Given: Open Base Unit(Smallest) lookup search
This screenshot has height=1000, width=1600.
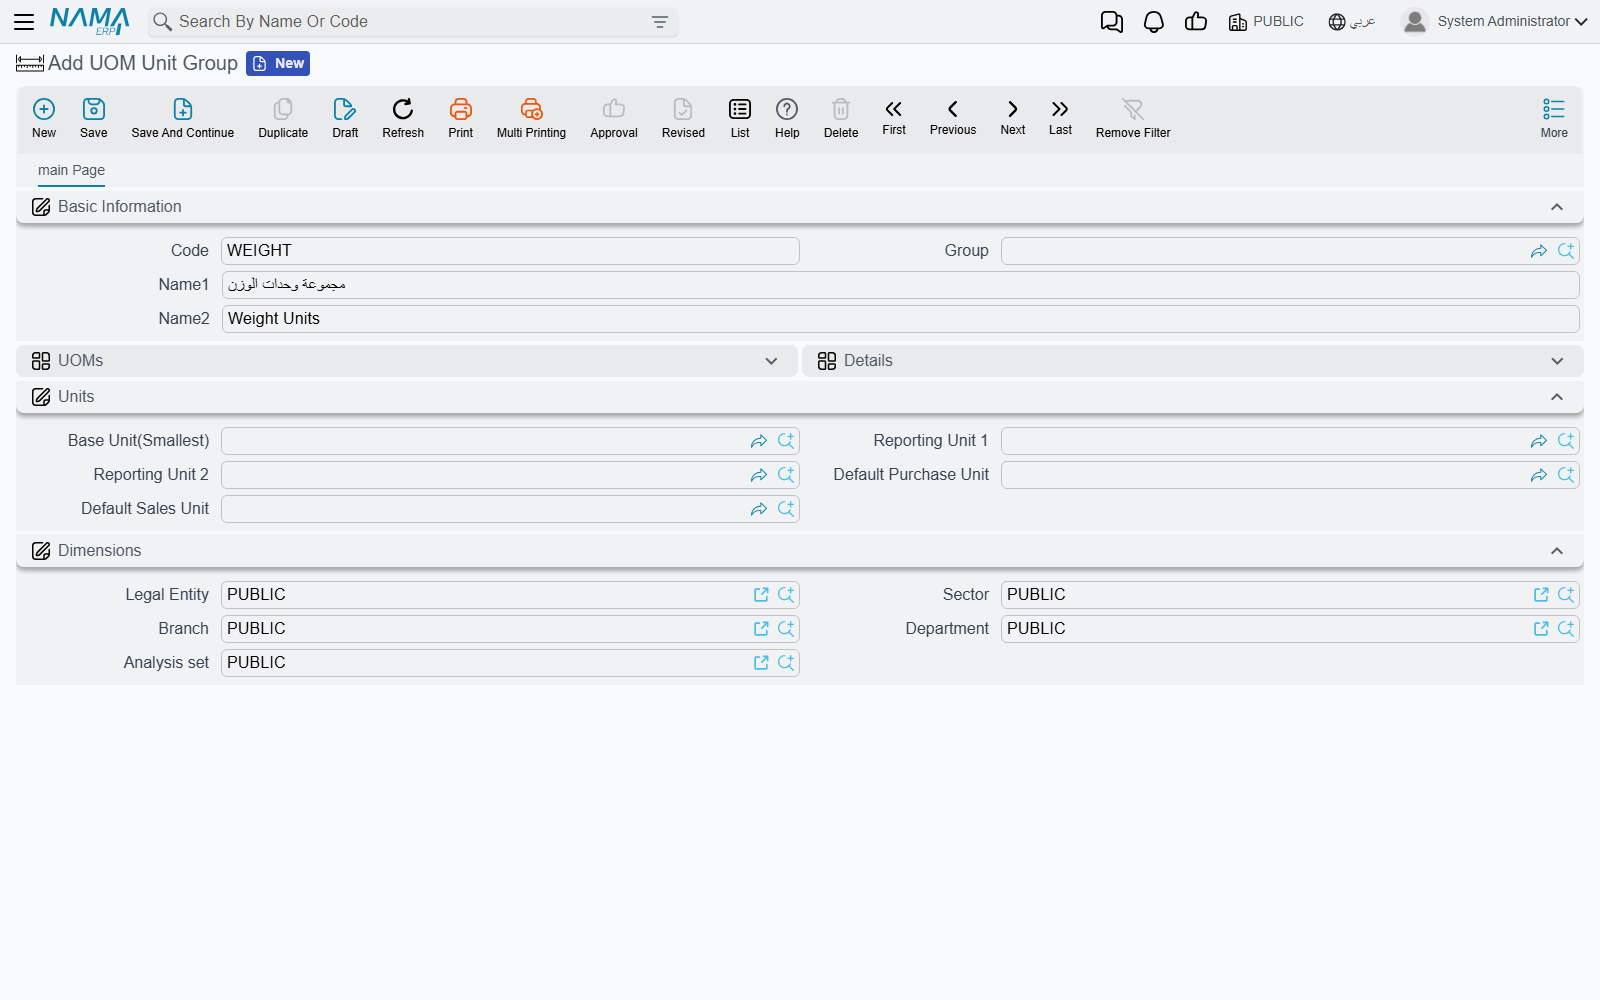Looking at the screenshot, I should coord(786,441).
